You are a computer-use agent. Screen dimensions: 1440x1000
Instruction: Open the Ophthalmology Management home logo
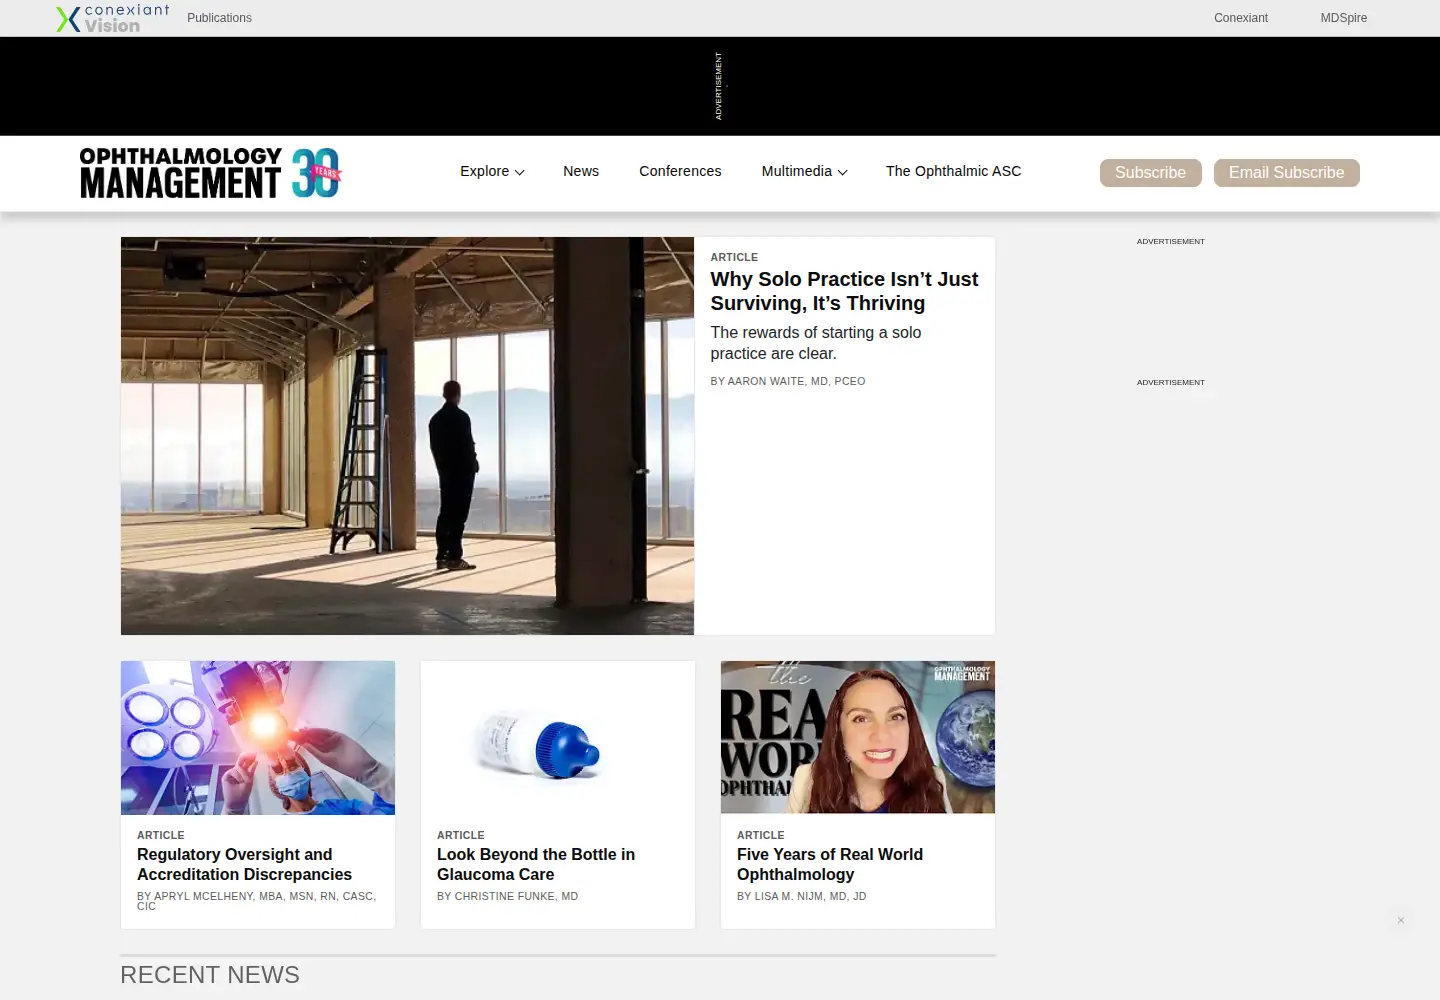click(211, 173)
